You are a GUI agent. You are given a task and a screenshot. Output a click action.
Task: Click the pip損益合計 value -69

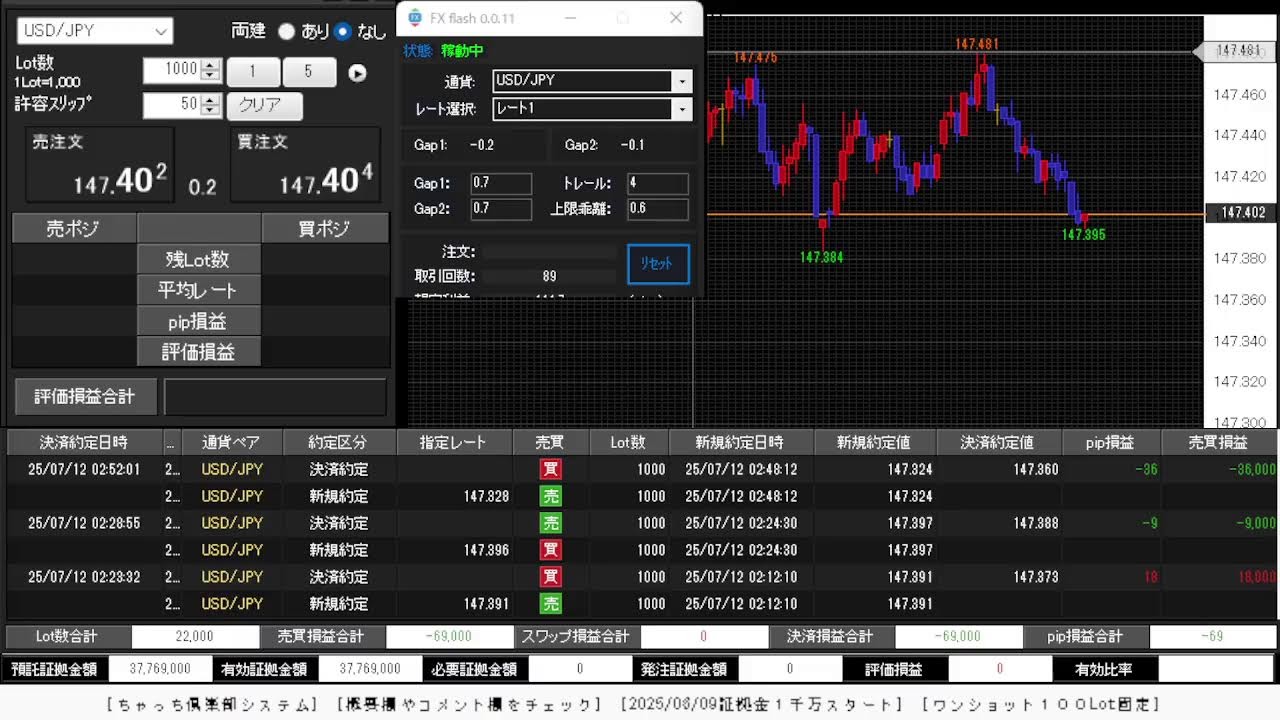[1212, 636]
